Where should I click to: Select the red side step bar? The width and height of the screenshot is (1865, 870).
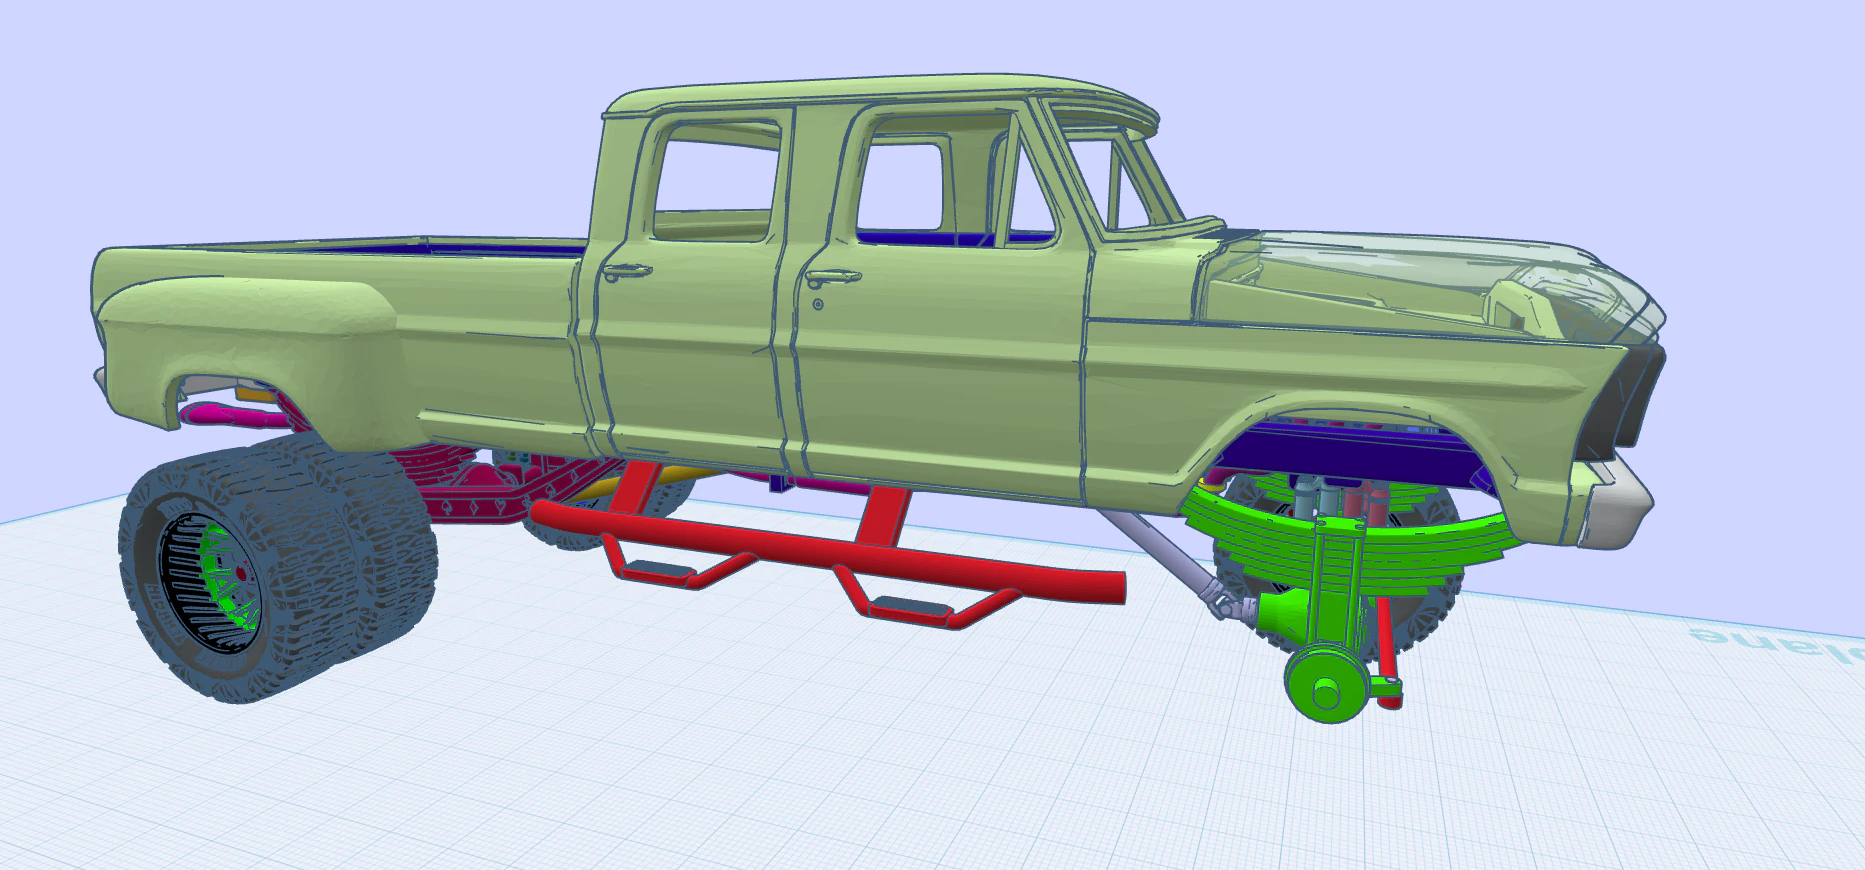click(830, 555)
